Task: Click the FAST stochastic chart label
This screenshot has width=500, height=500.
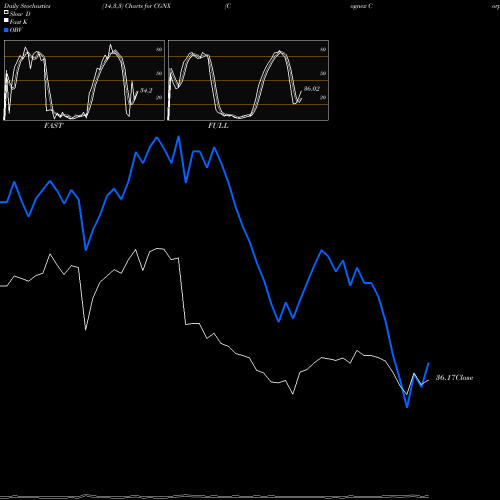Action: point(53,126)
